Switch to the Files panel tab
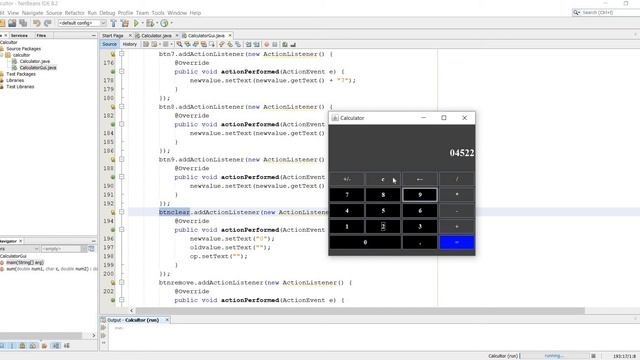640x360 pixels. pos(41,36)
